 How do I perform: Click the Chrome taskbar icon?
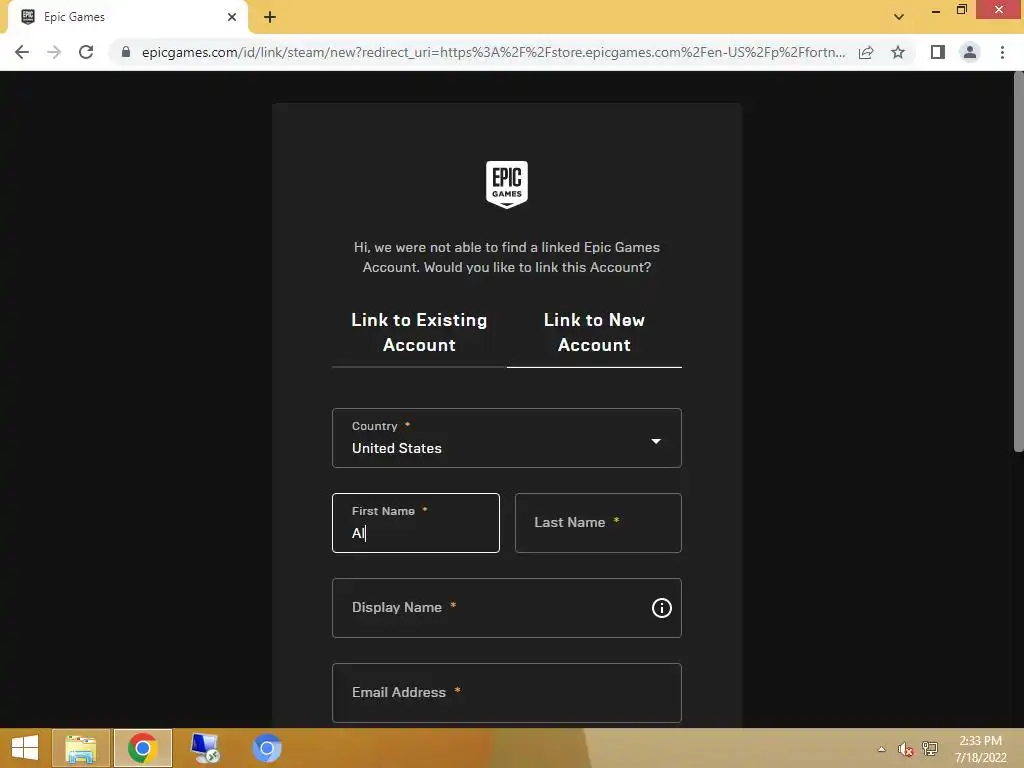[x=142, y=748]
